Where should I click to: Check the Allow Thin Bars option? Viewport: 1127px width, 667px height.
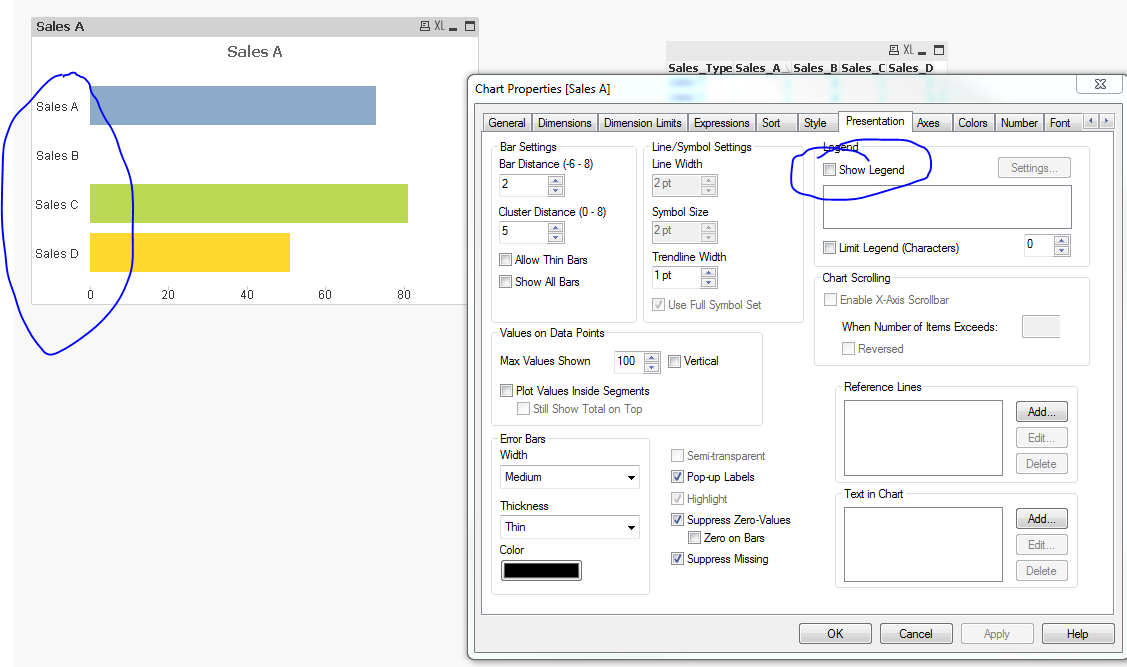(506, 260)
